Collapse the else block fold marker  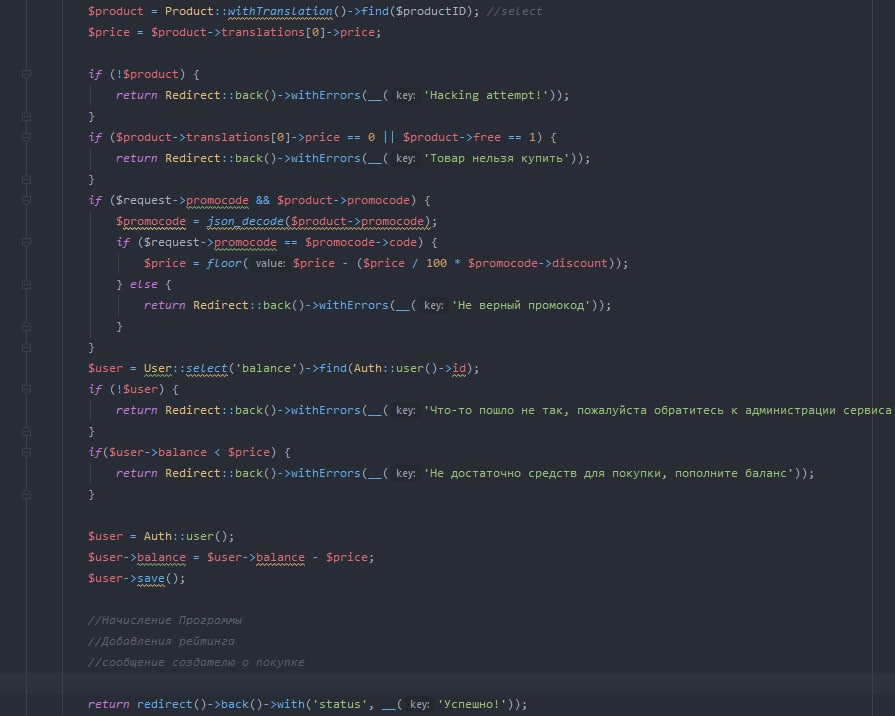[x=26, y=284]
